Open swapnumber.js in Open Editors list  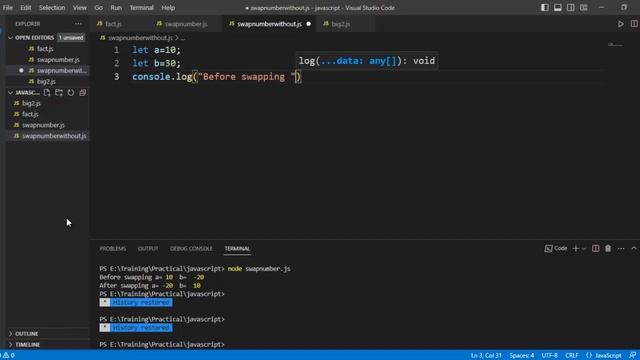pos(58,60)
